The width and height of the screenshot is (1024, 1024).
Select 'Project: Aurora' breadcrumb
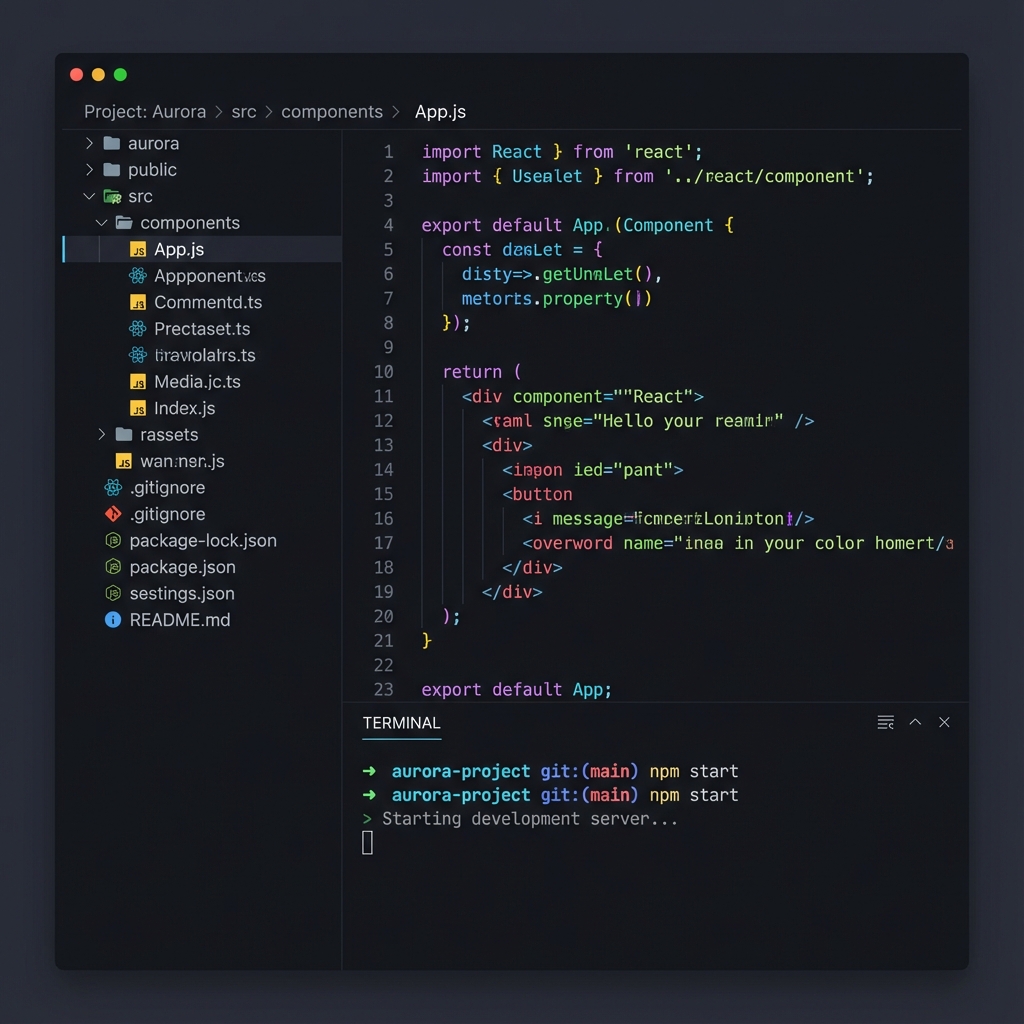(145, 112)
